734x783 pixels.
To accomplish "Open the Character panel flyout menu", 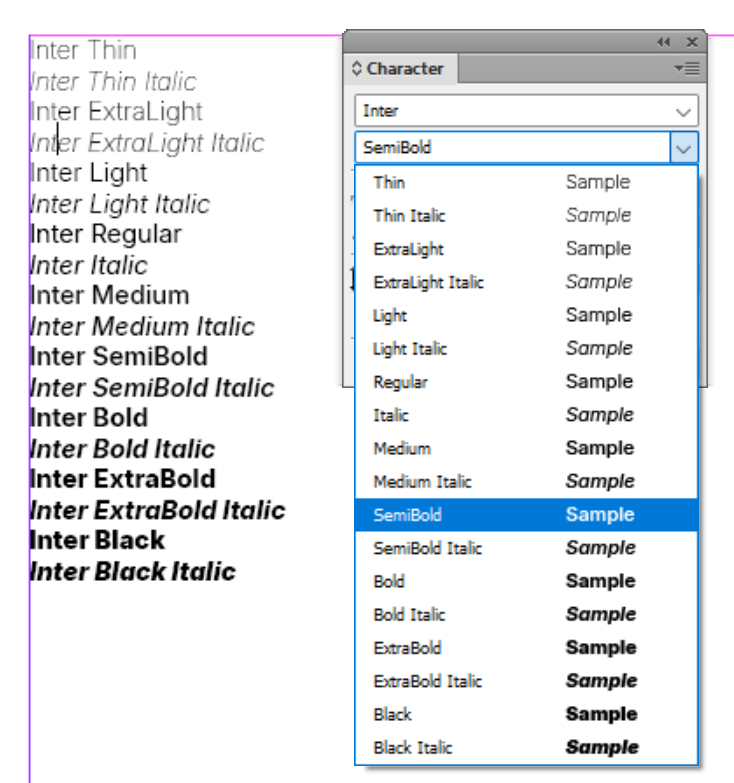I will [x=687, y=68].
